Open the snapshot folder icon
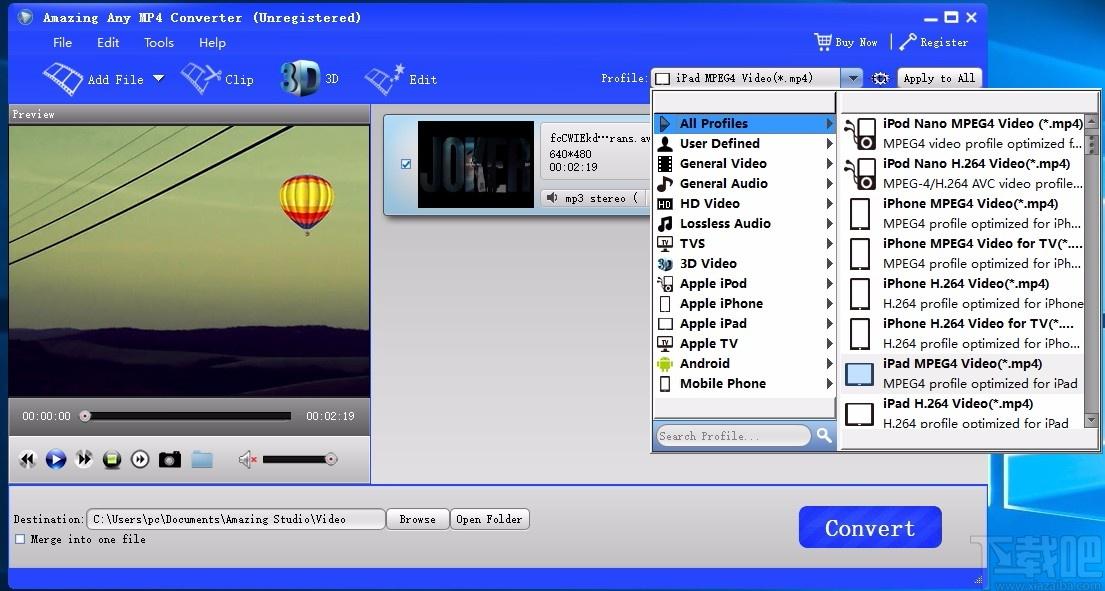Screen dimensions: 1105x591 pyautogui.click(x=202, y=460)
